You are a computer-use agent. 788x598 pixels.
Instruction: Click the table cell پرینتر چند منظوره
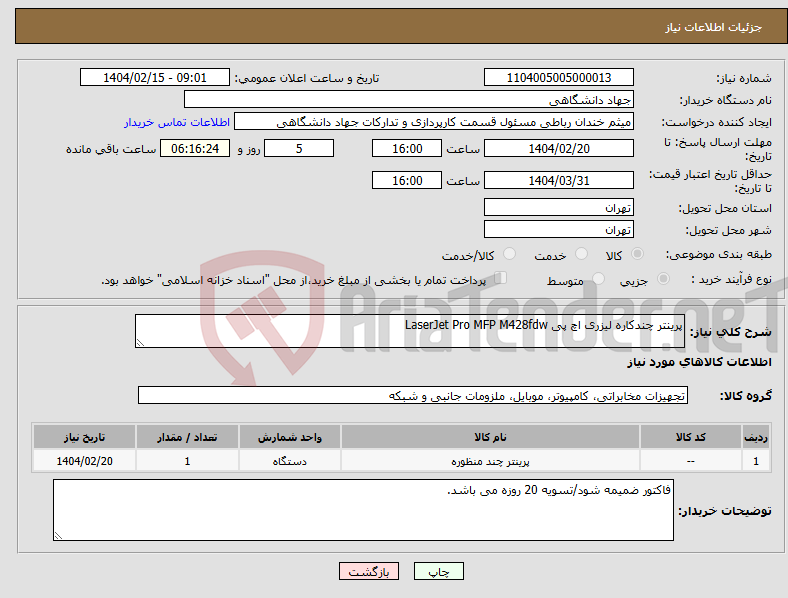(490, 461)
